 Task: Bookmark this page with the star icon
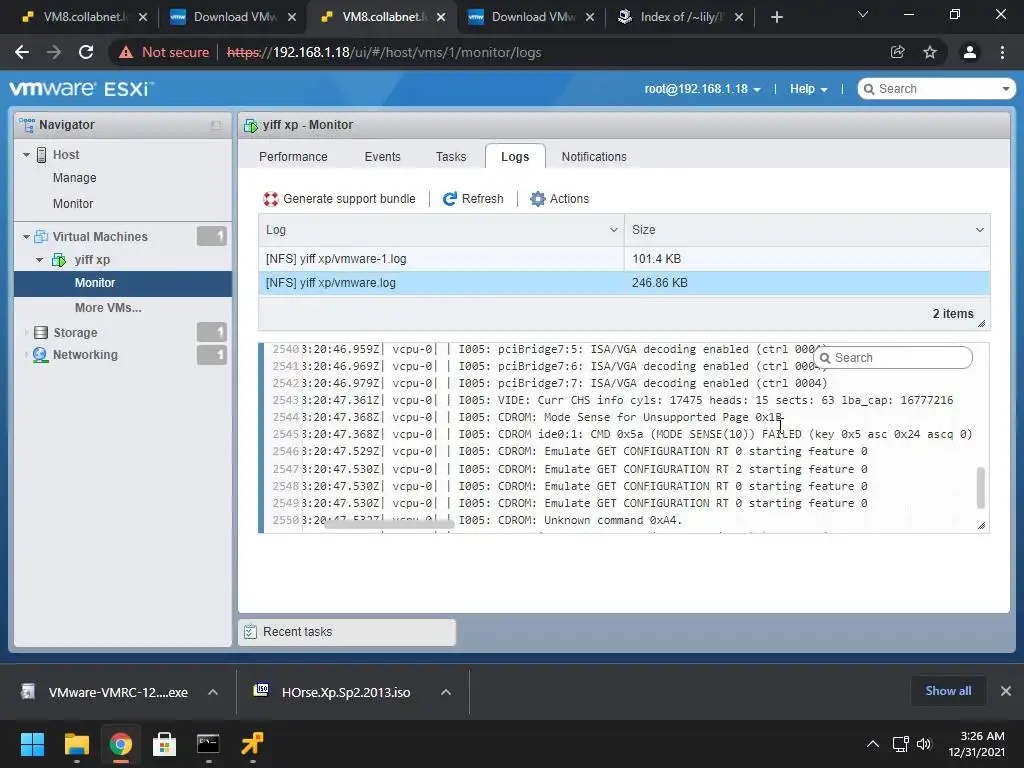pyautogui.click(x=930, y=52)
